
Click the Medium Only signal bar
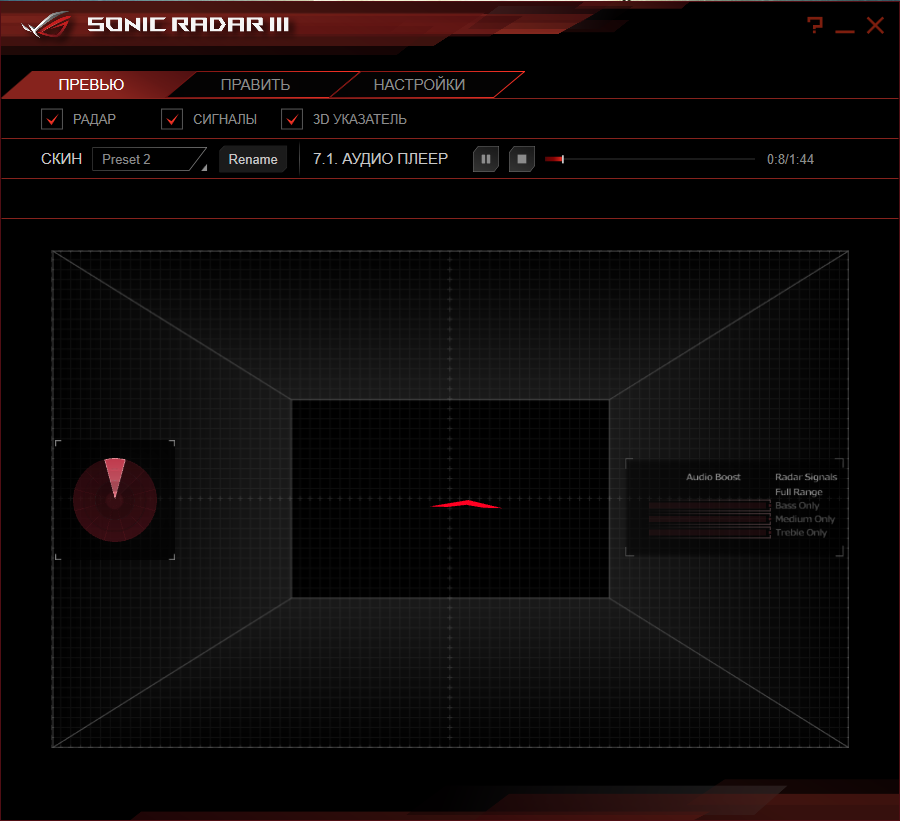click(x=709, y=519)
